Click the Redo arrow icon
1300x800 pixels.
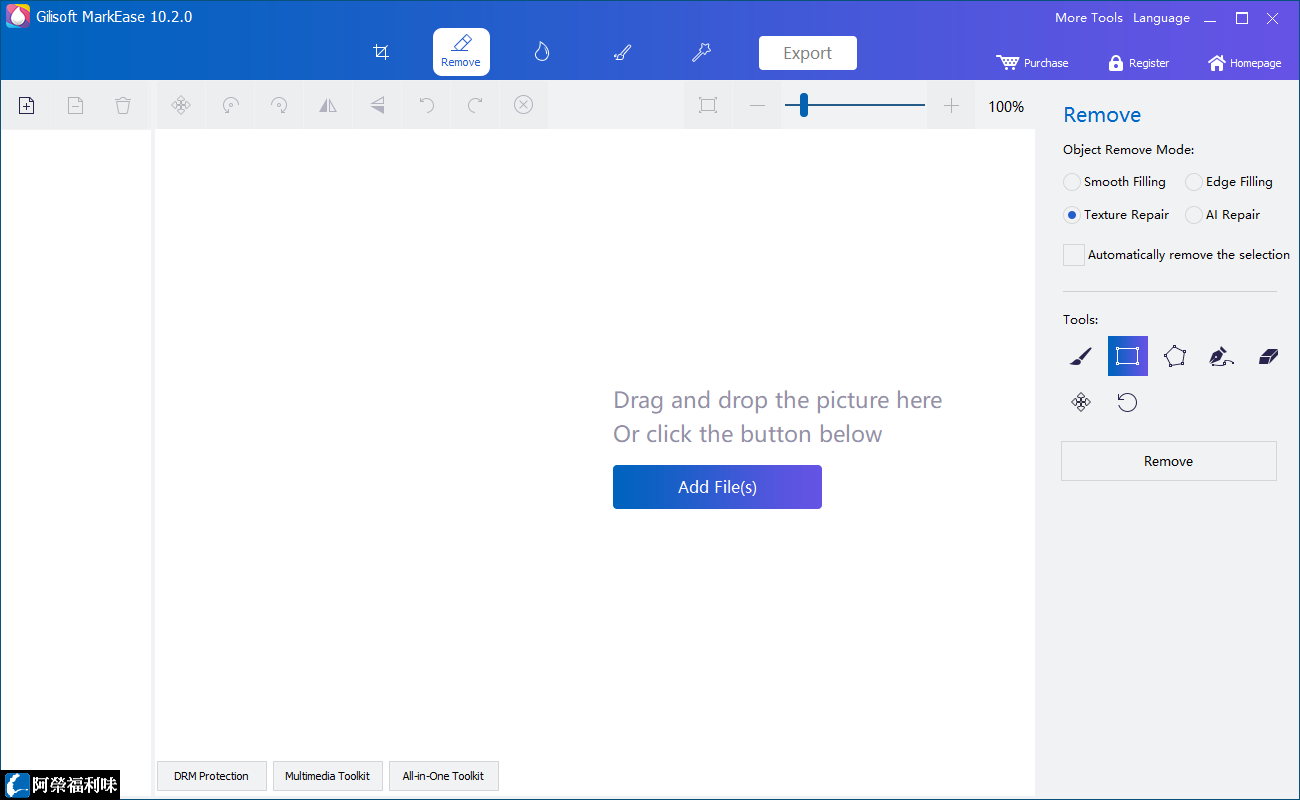click(475, 105)
